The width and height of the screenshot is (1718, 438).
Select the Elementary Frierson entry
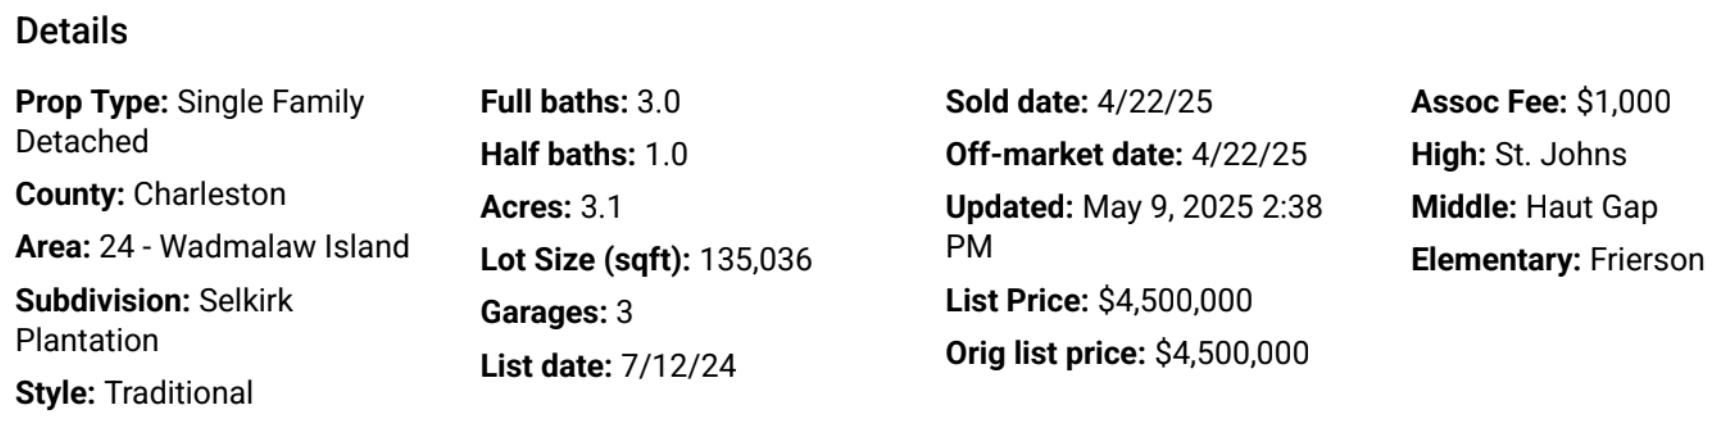(1557, 260)
